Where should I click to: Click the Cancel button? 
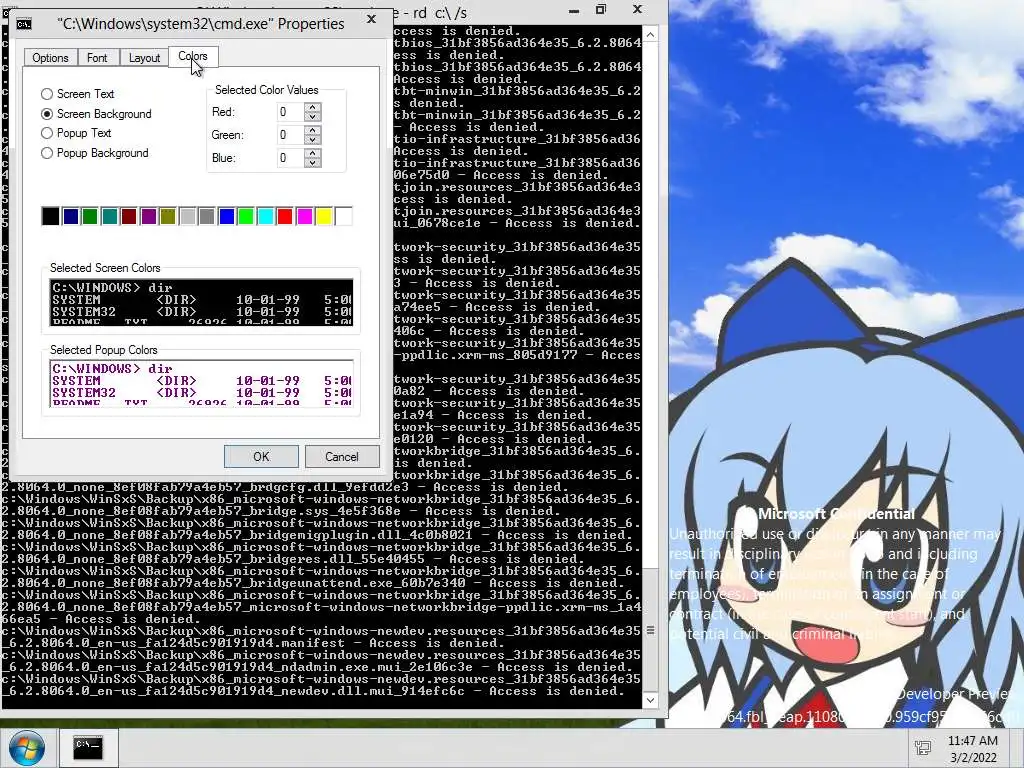pos(342,456)
